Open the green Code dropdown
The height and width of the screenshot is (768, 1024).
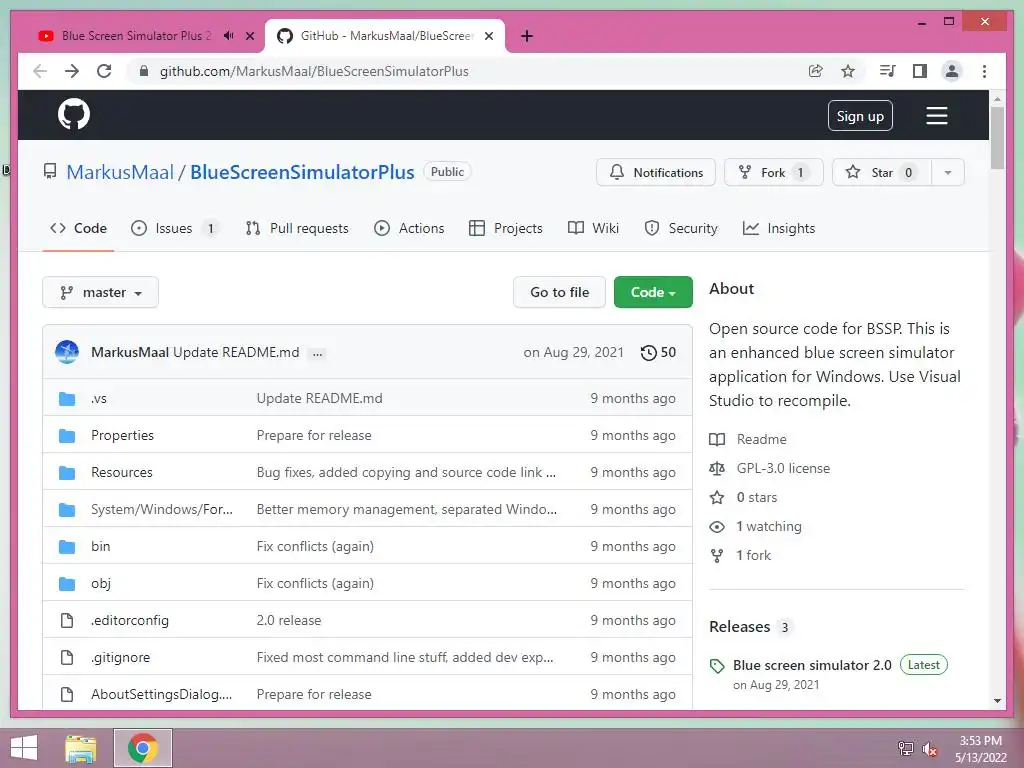pyautogui.click(x=653, y=293)
